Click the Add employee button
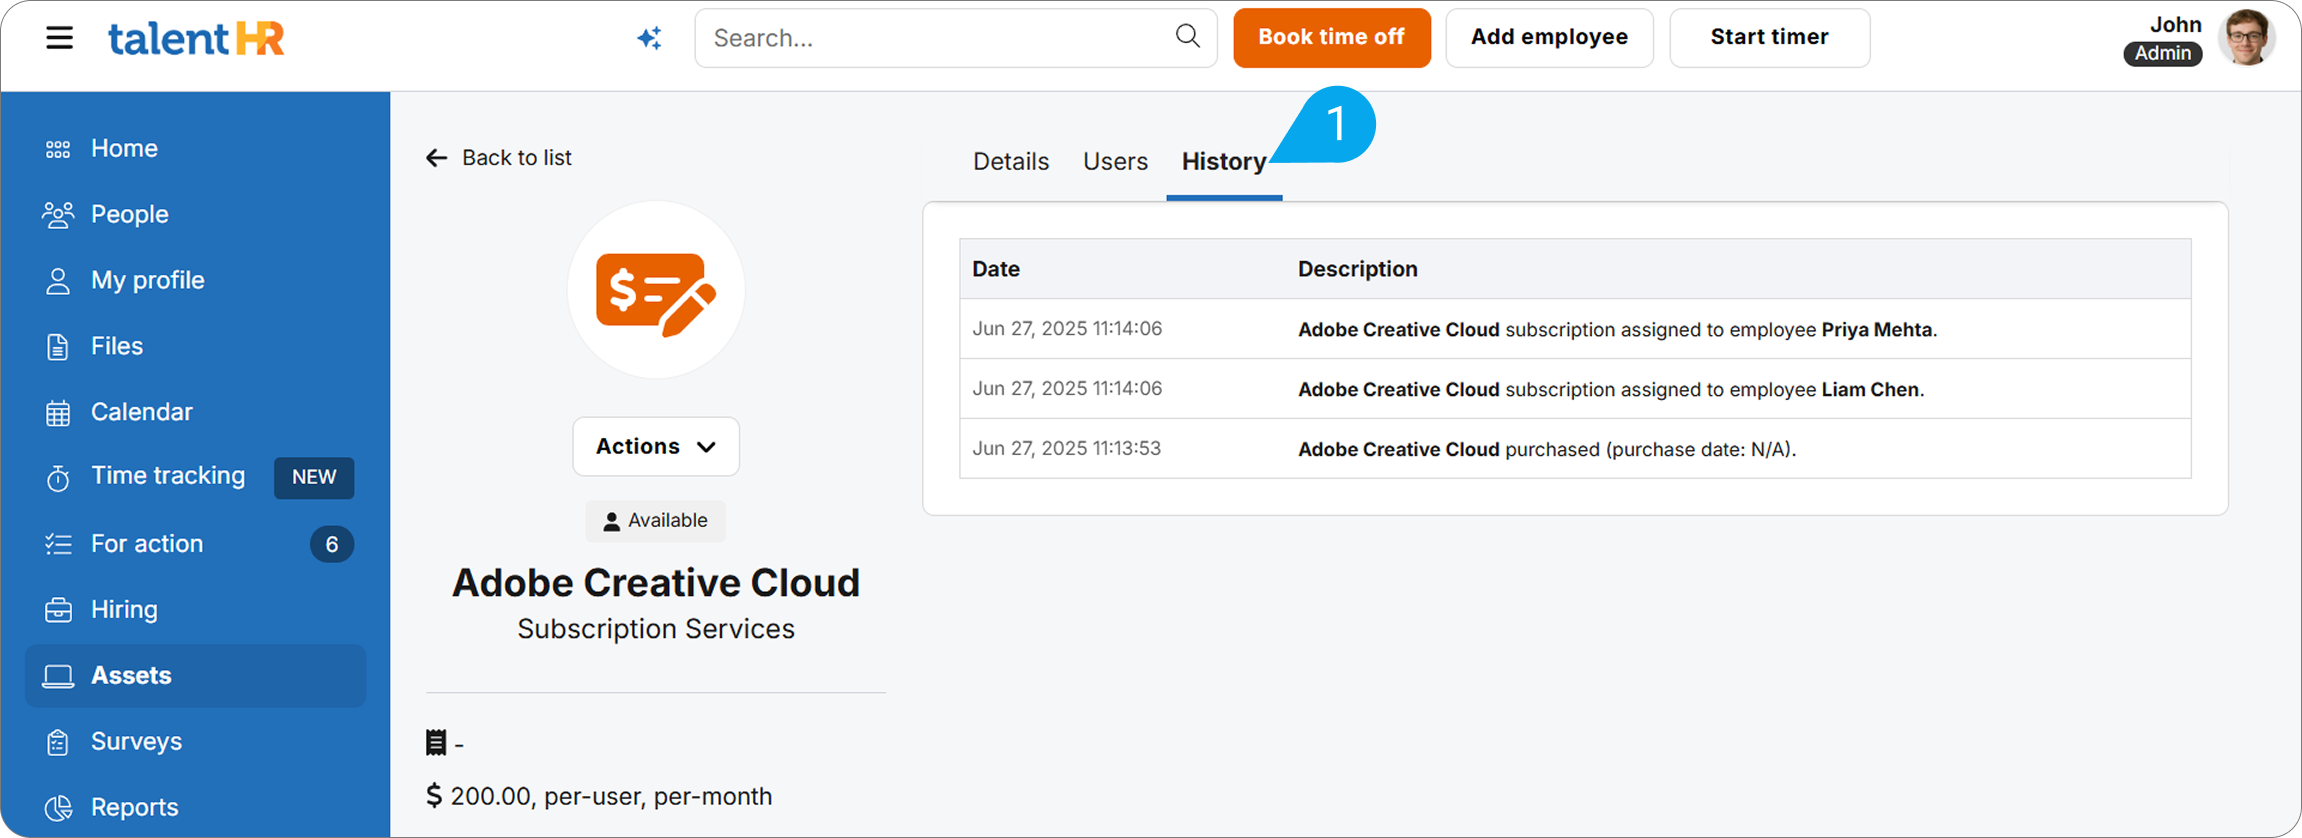2302x838 pixels. point(1549,38)
